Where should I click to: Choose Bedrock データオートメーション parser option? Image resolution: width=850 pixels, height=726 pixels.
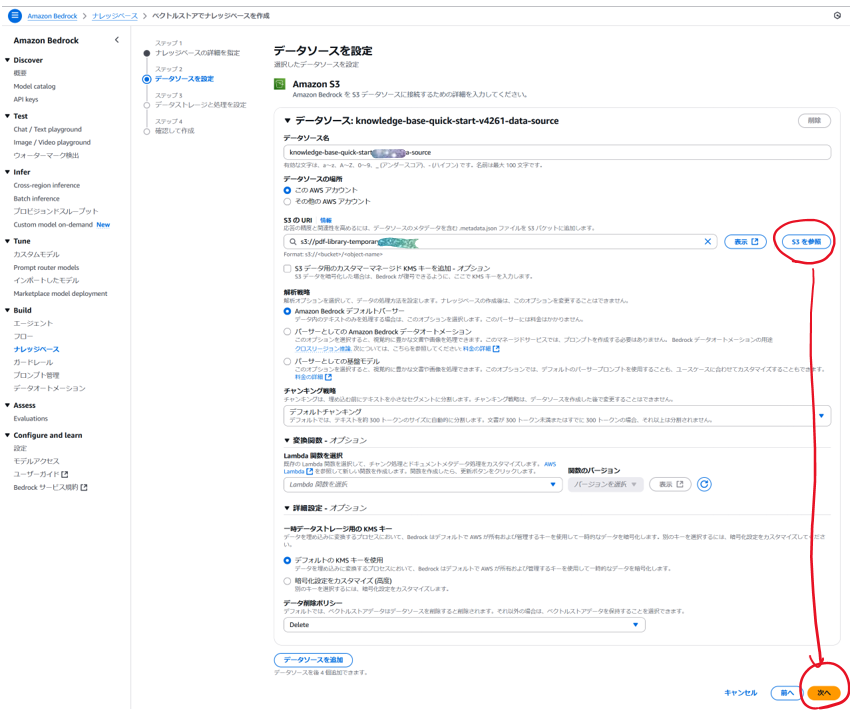click(287, 331)
